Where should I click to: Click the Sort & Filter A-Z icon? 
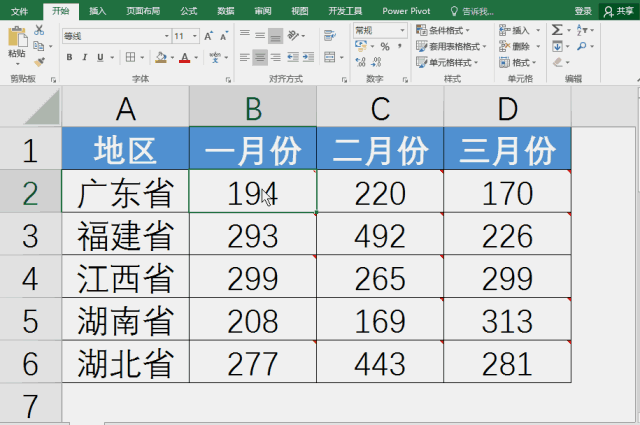pyautogui.click(x=582, y=30)
